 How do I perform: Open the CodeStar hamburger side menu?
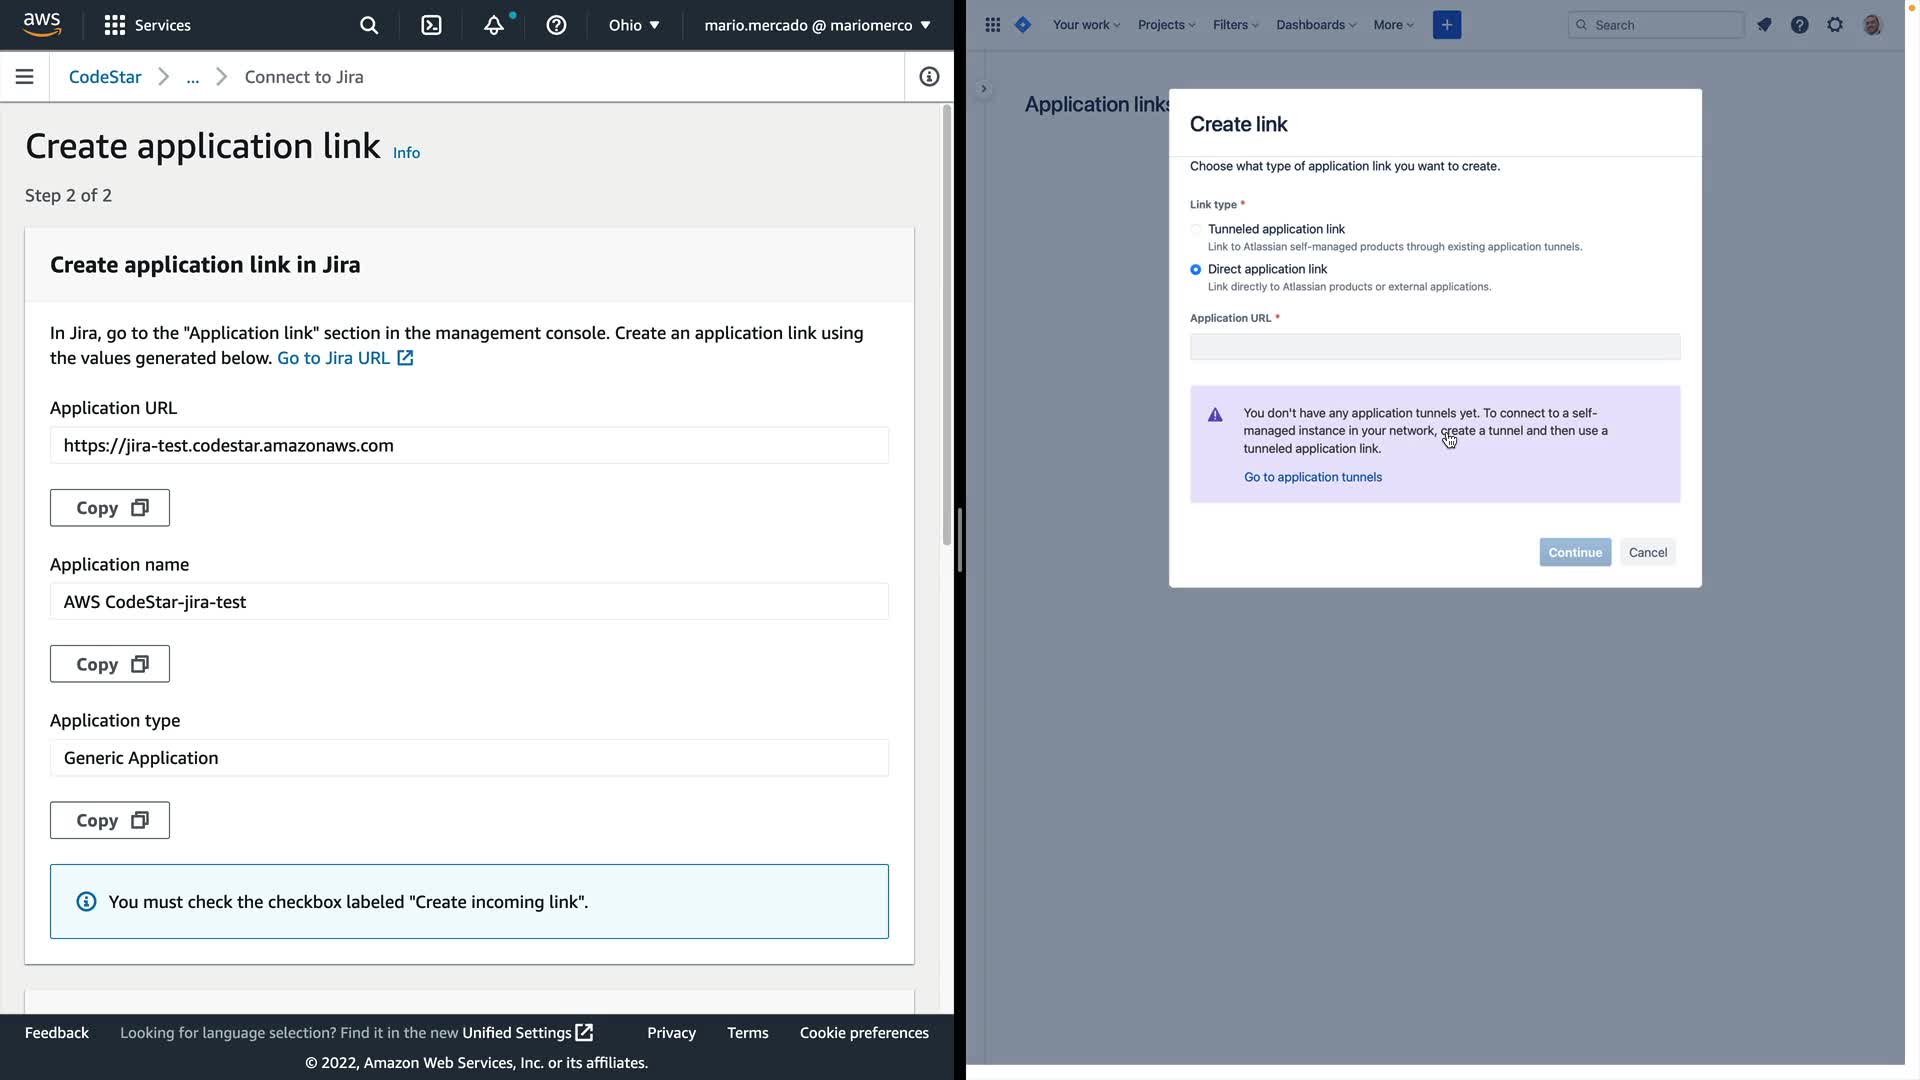coord(25,77)
